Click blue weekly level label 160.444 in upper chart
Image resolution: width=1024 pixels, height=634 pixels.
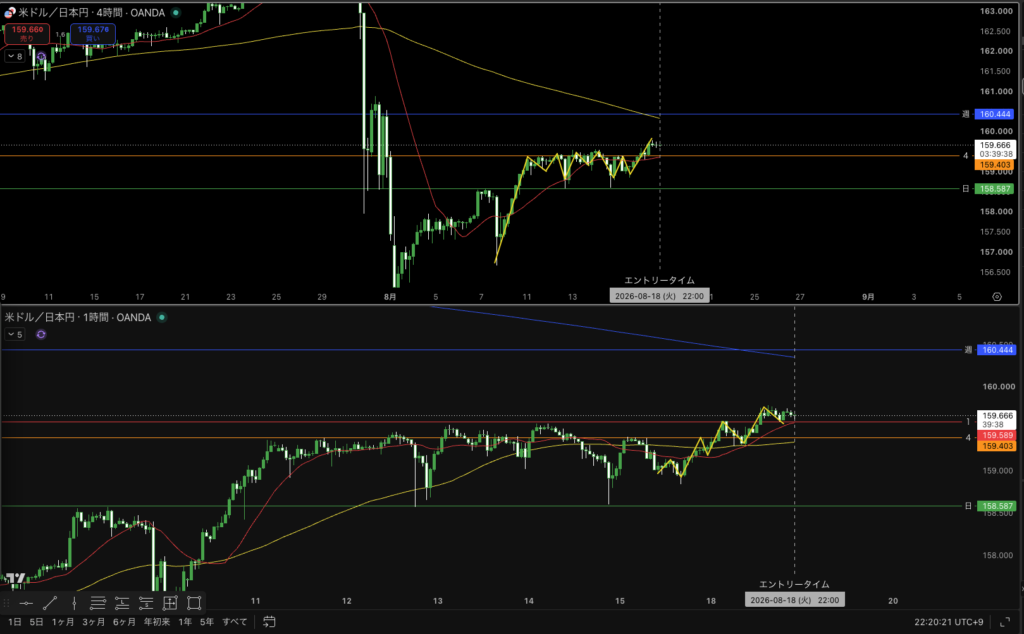pos(994,114)
